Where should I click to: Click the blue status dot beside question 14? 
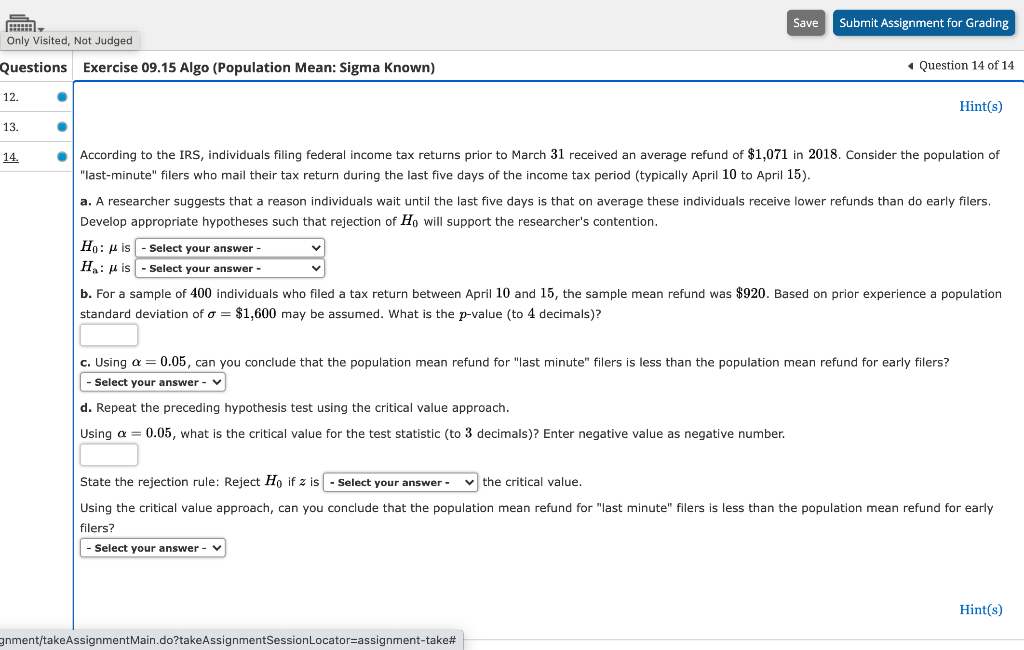coord(61,157)
